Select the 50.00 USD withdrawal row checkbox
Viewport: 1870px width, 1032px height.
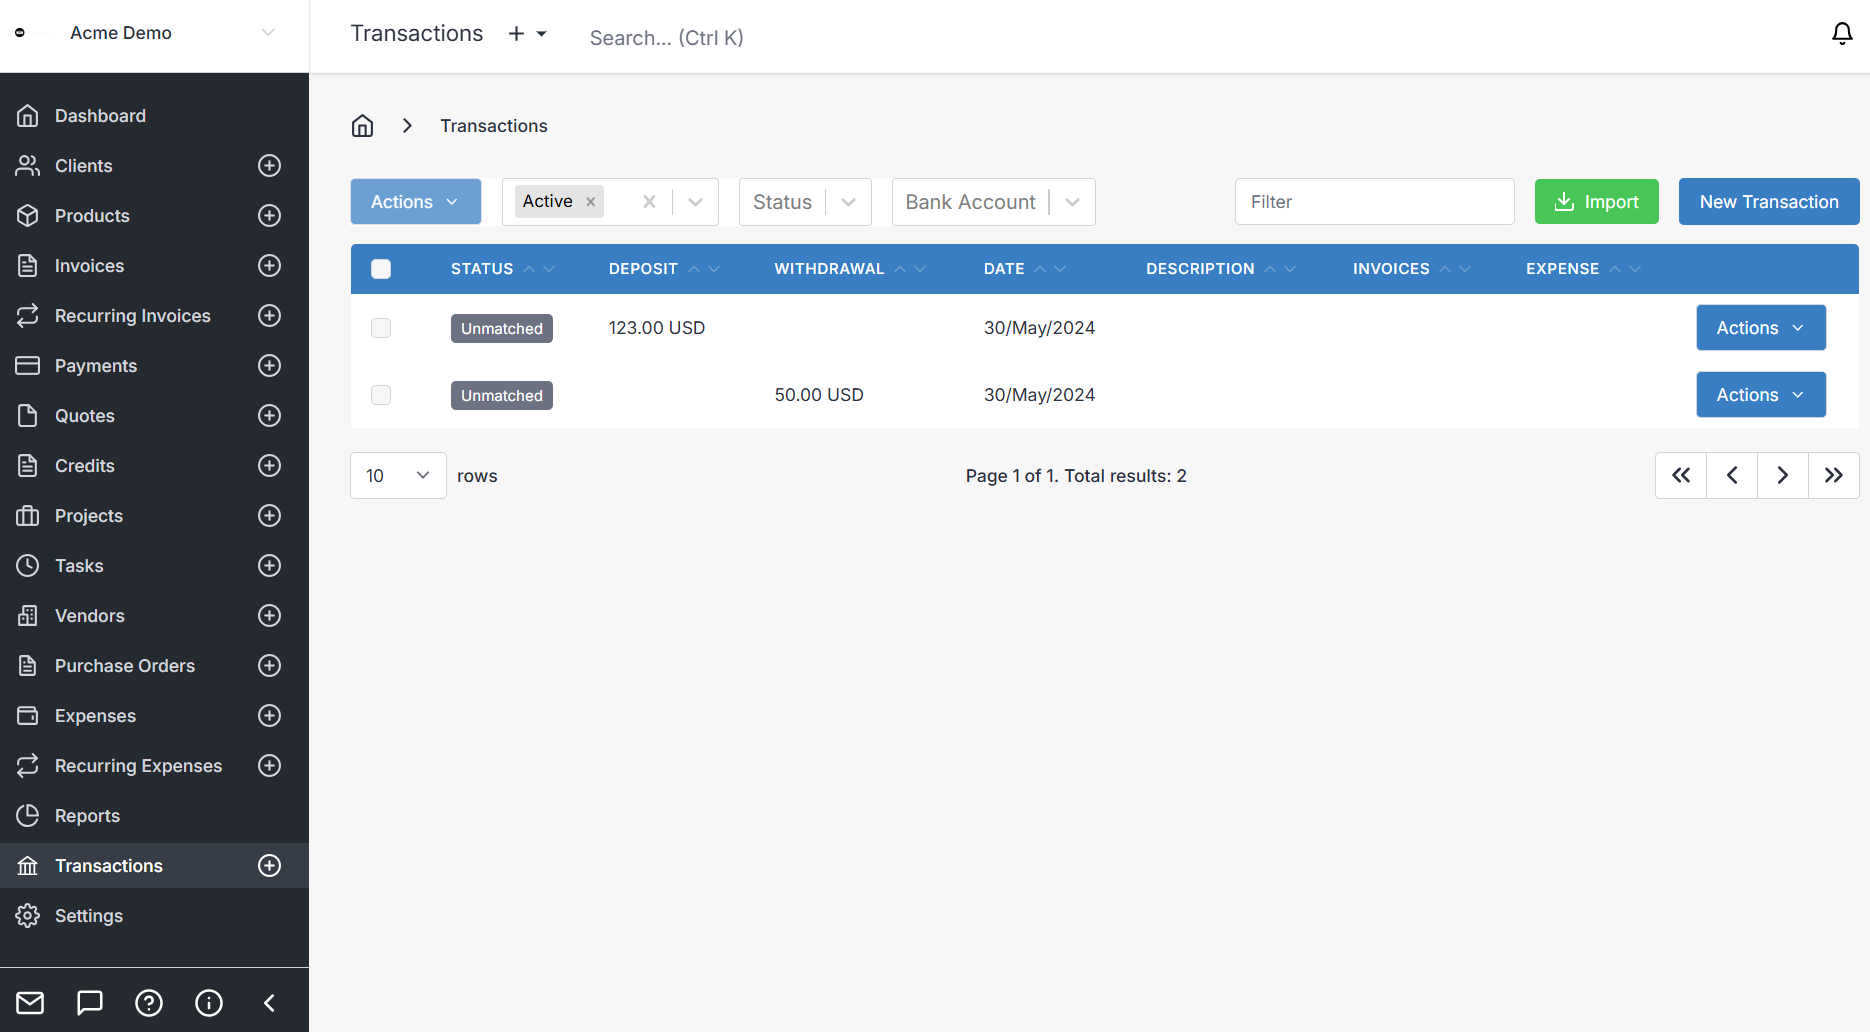[x=381, y=395]
